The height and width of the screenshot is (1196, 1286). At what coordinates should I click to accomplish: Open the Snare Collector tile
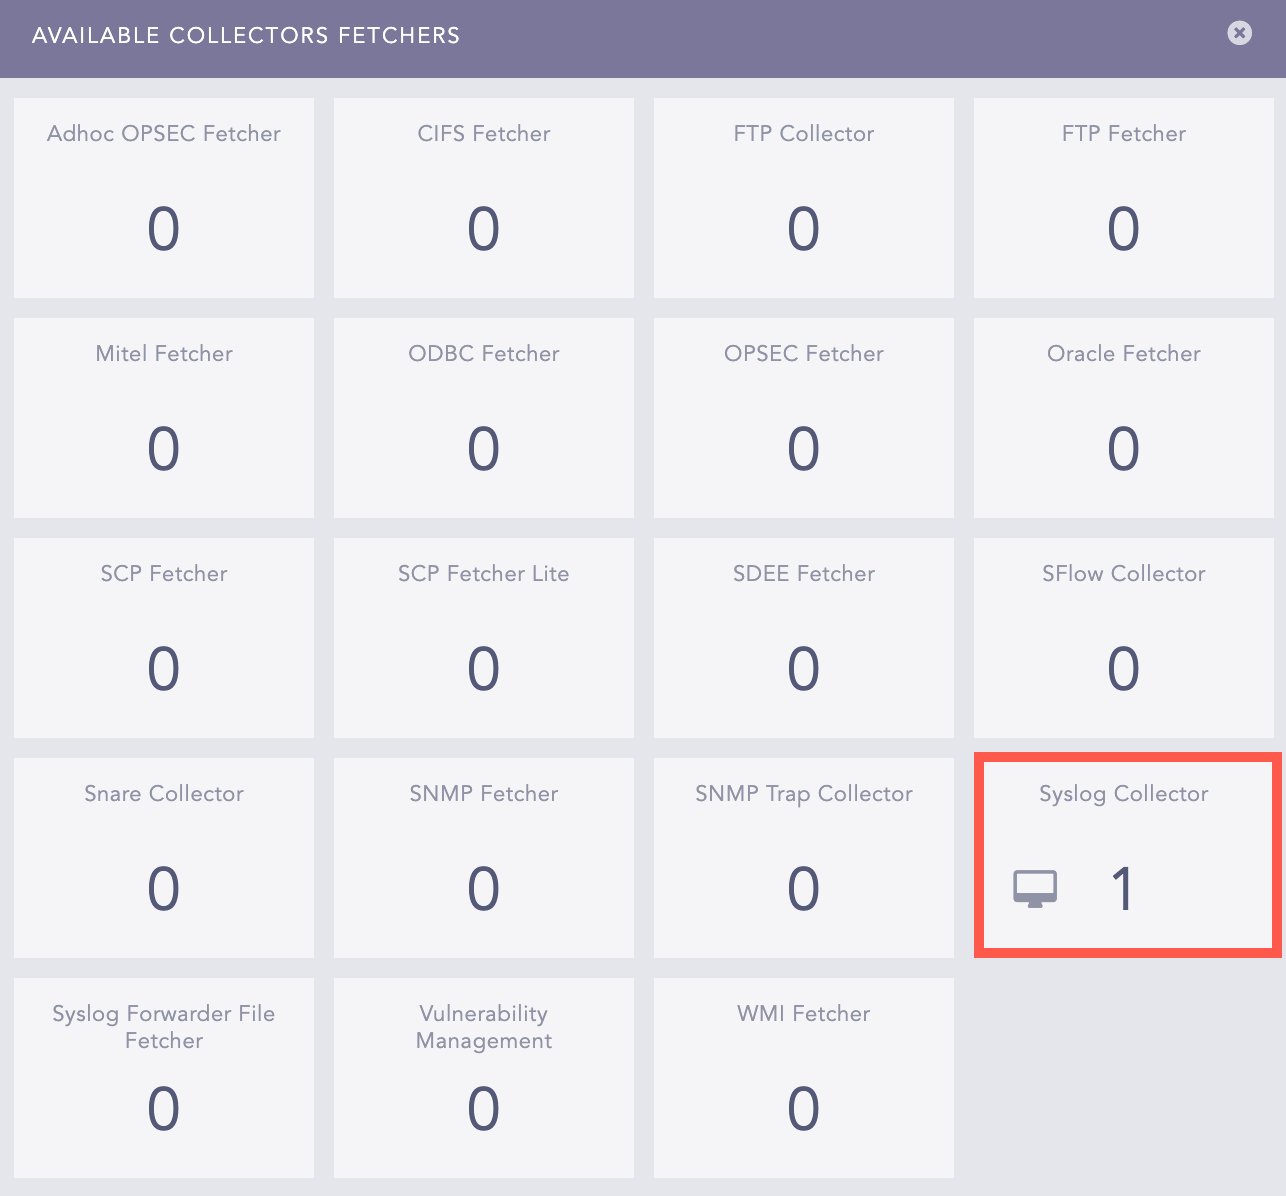[x=163, y=858]
